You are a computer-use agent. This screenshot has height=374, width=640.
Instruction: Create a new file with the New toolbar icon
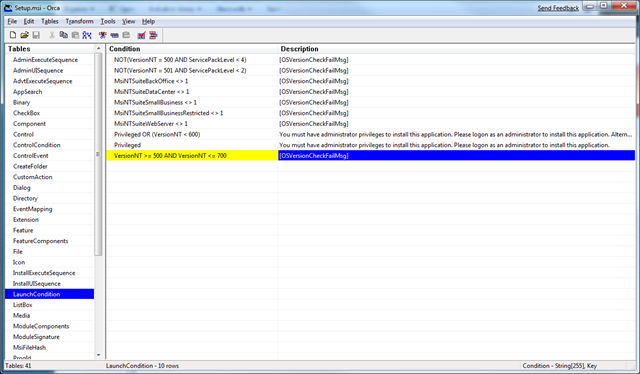coord(13,35)
